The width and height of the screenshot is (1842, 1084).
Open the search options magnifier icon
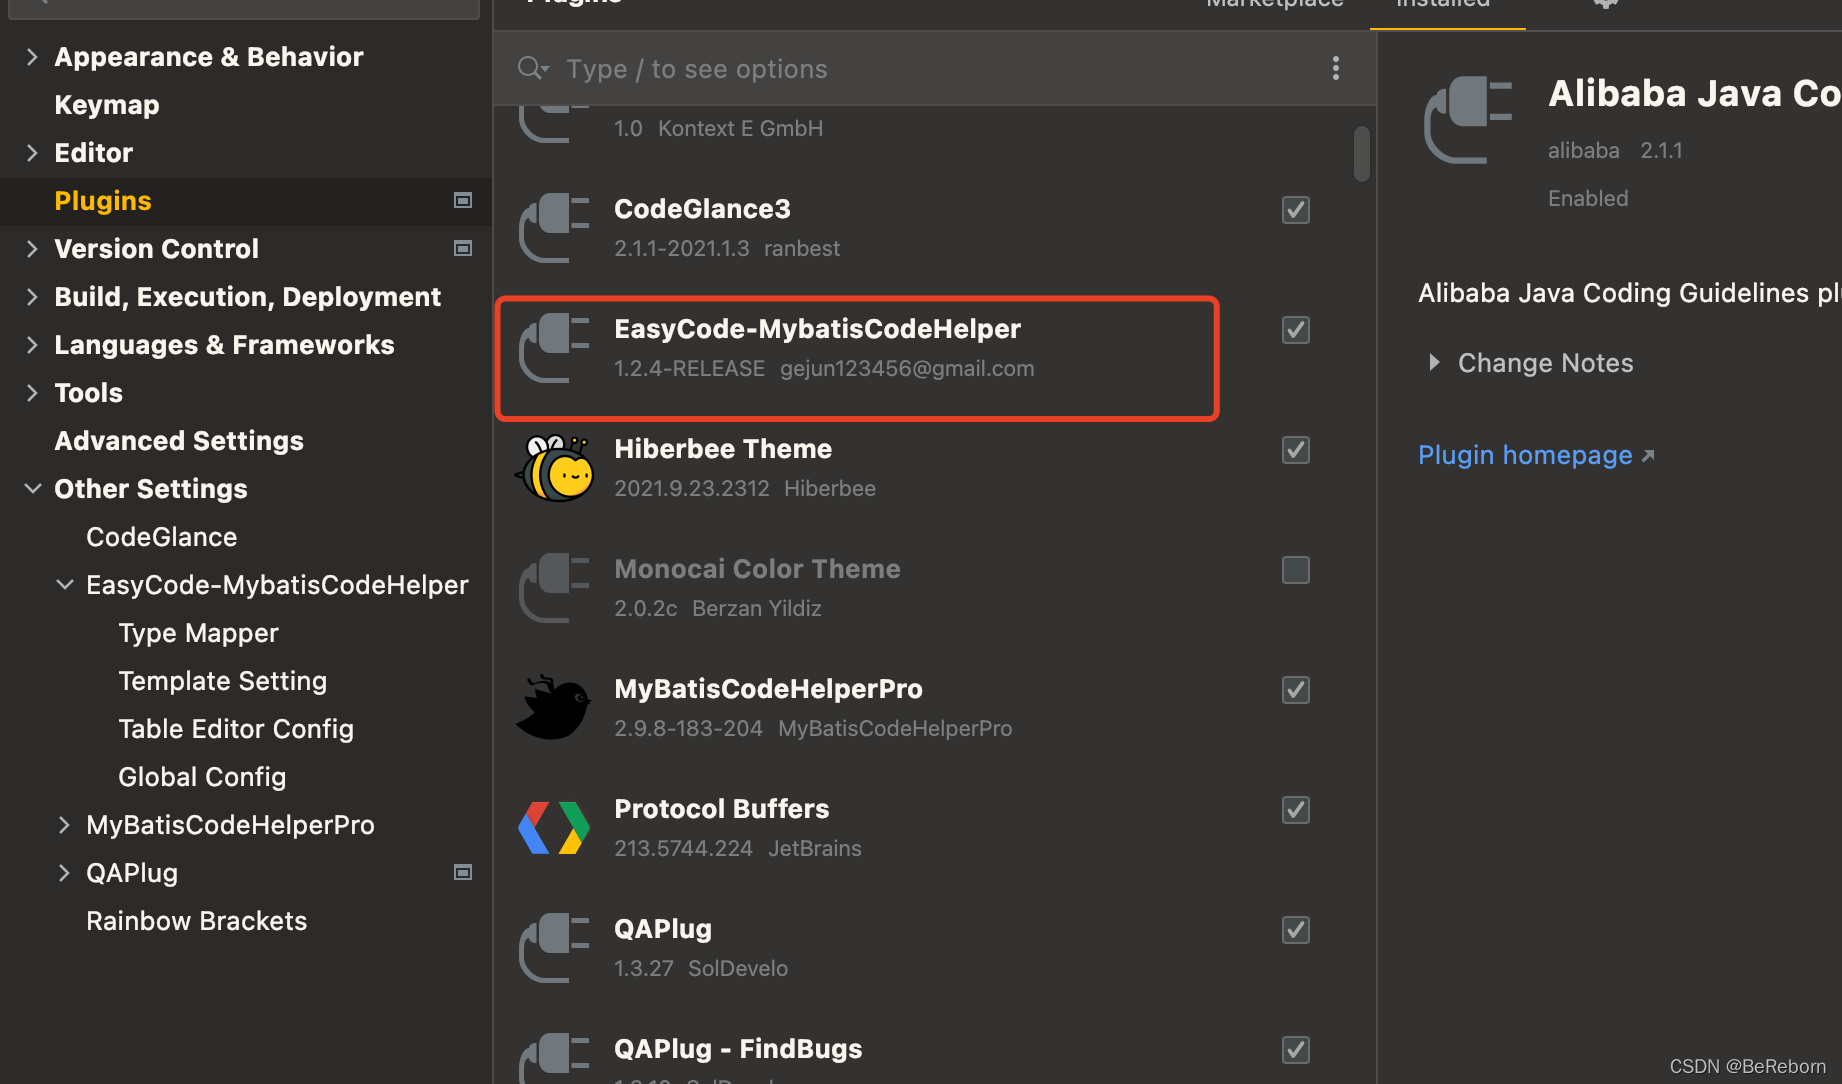click(533, 68)
